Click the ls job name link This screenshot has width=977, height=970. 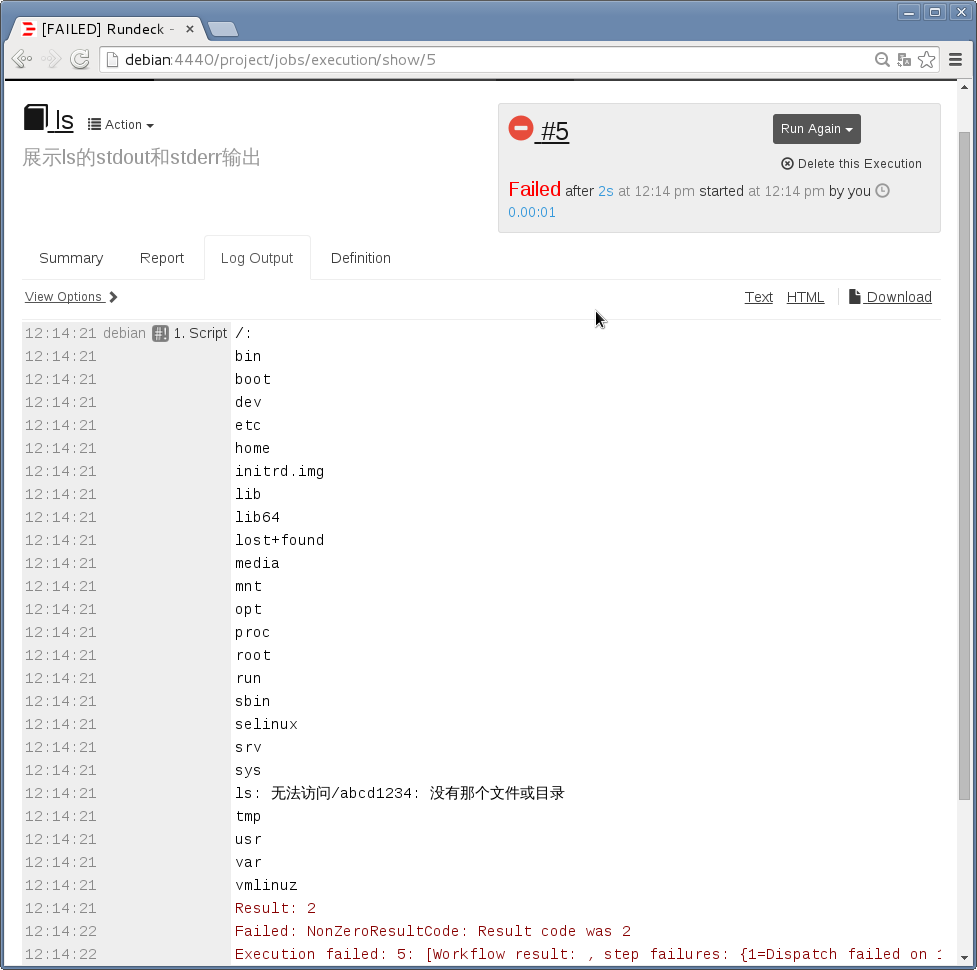pyautogui.click(x=64, y=120)
